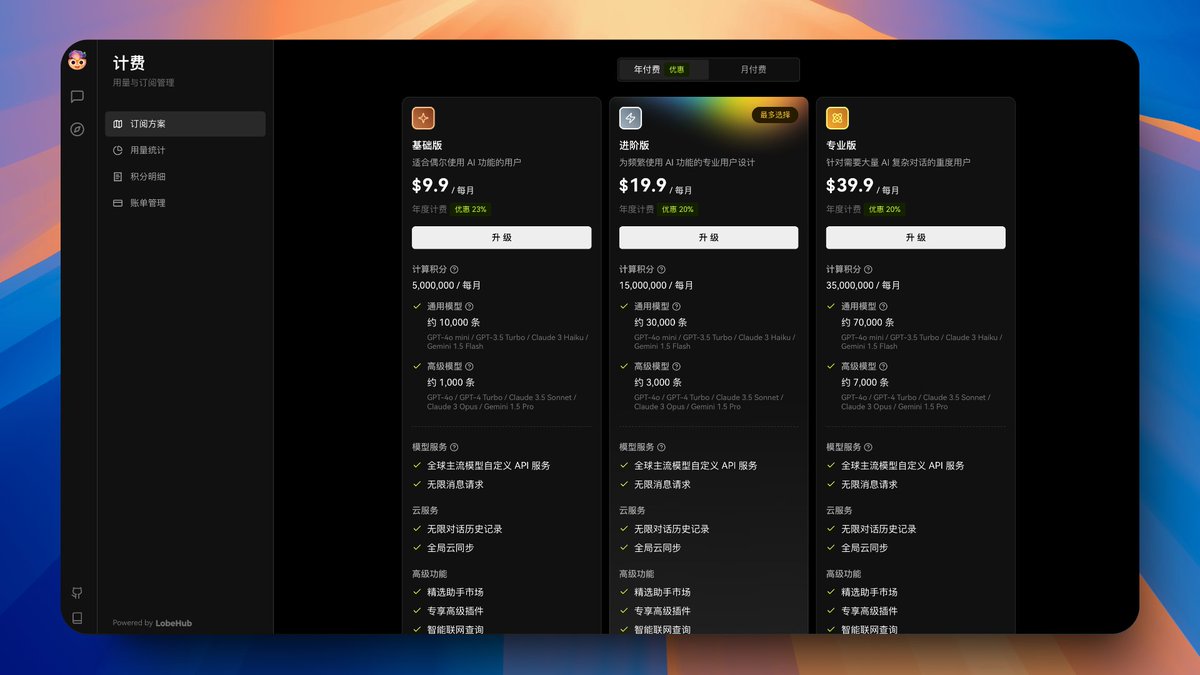The height and width of the screenshot is (675, 1200).
Task: Click help icon beside 进阶版 高级模型
Action: pyautogui.click(x=676, y=366)
